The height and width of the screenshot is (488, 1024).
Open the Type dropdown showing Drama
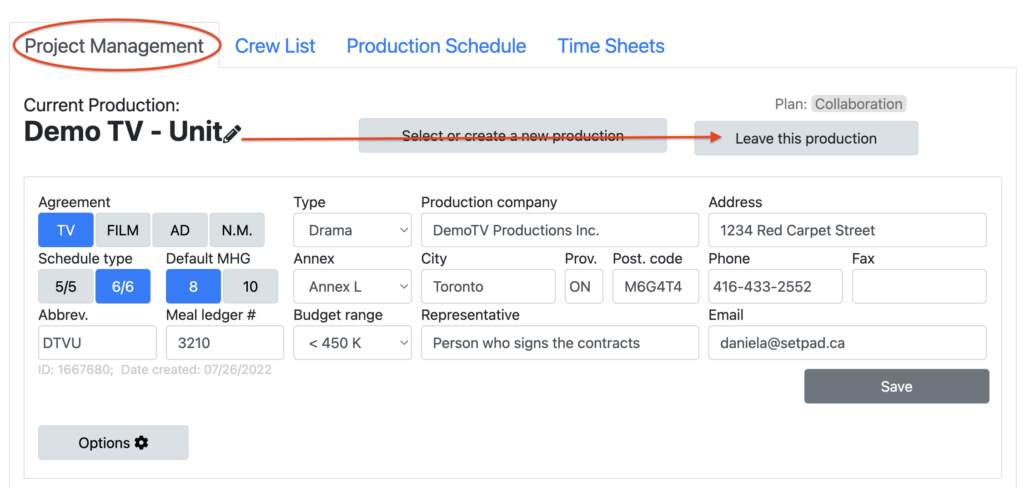point(352,230)
